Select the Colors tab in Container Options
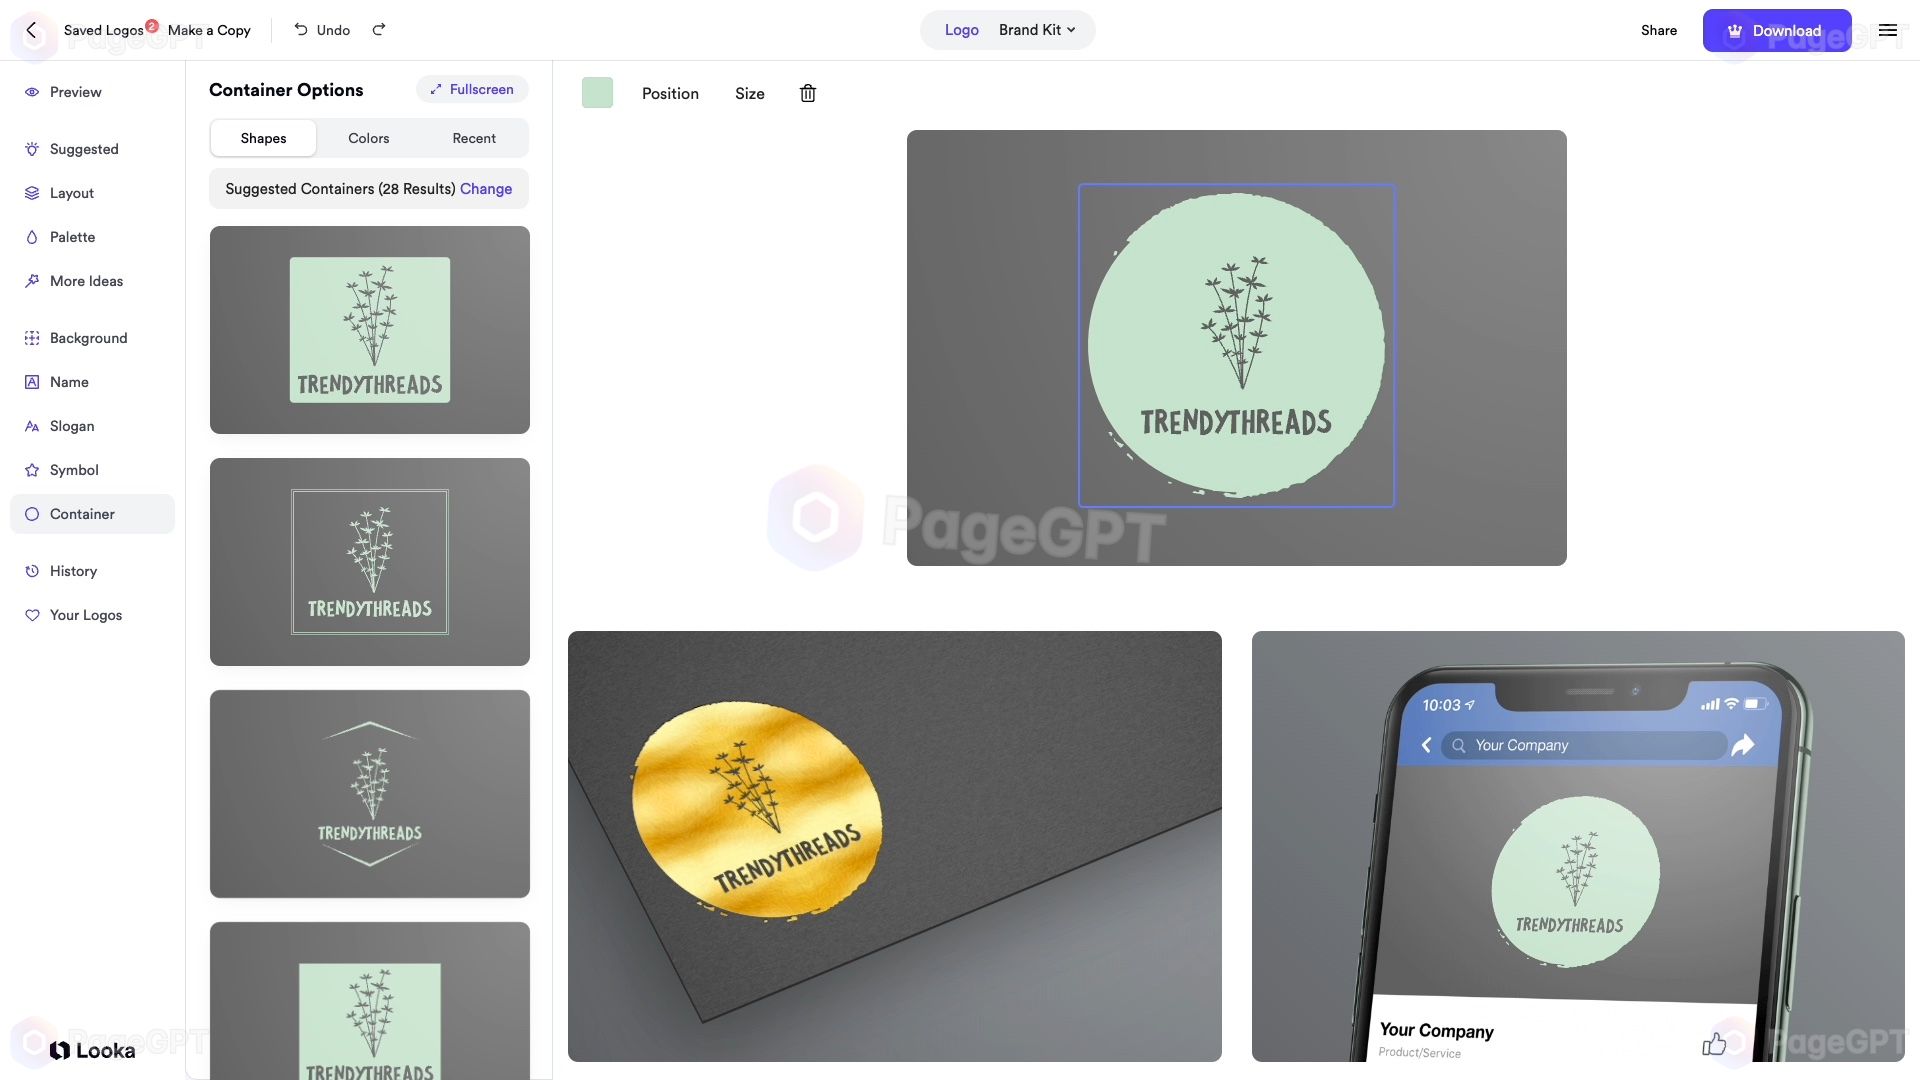 pos(368,137)
